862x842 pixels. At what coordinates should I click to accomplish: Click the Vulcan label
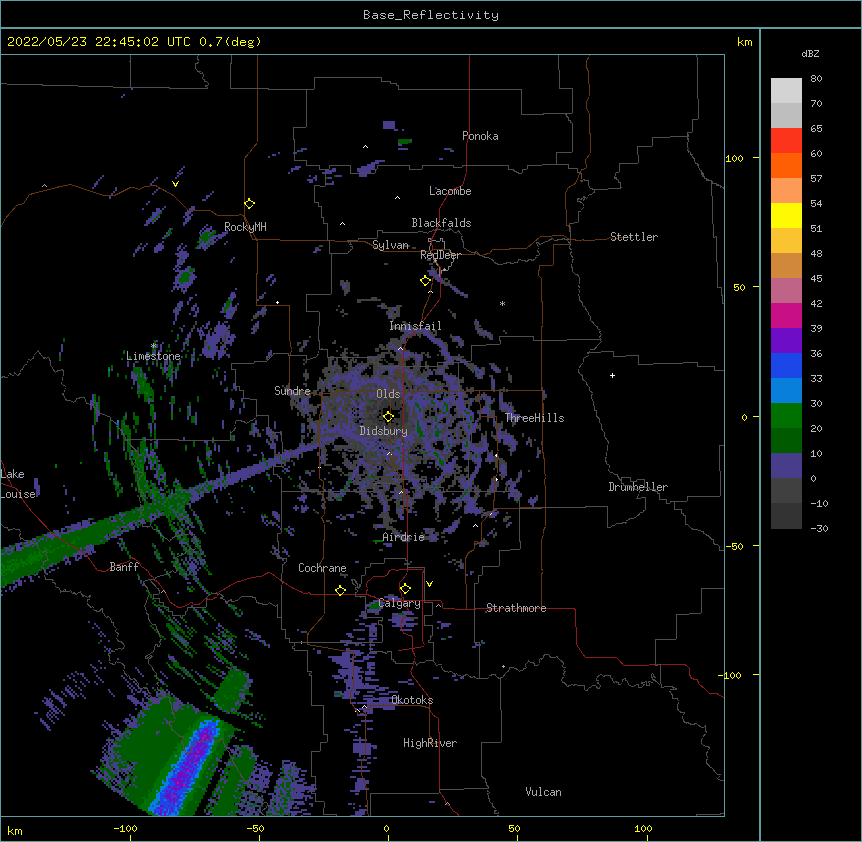[x=543, y=792]
